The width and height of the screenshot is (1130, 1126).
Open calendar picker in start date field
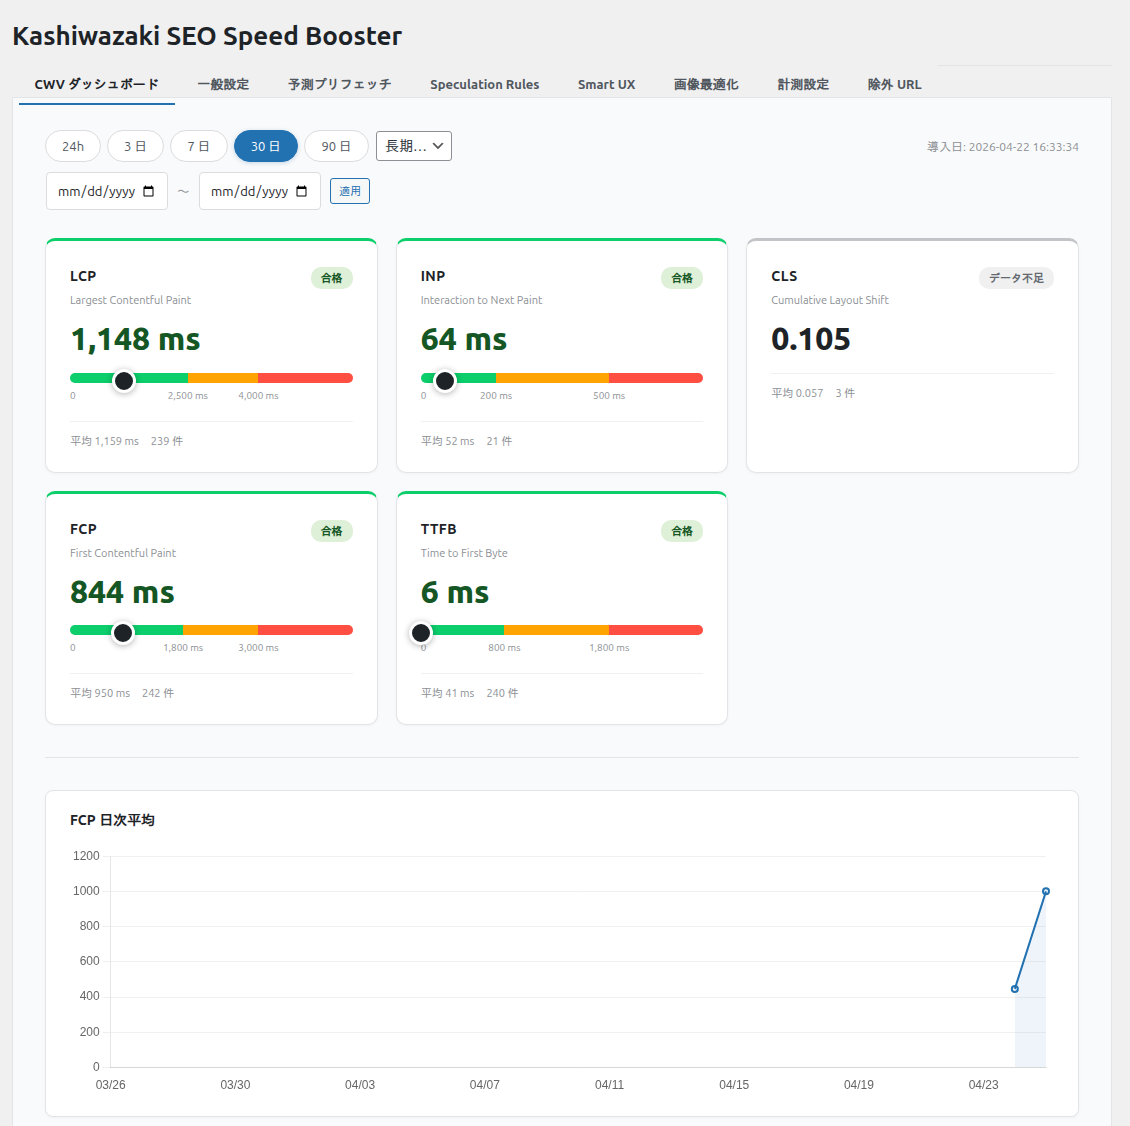[x=149, y=191]
